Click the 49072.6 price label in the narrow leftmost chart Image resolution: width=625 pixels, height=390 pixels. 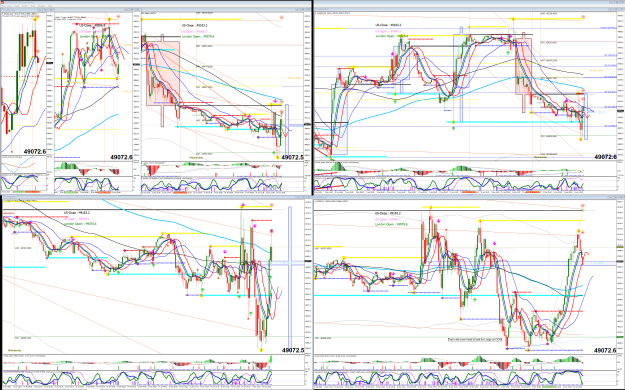click(35, 152)
